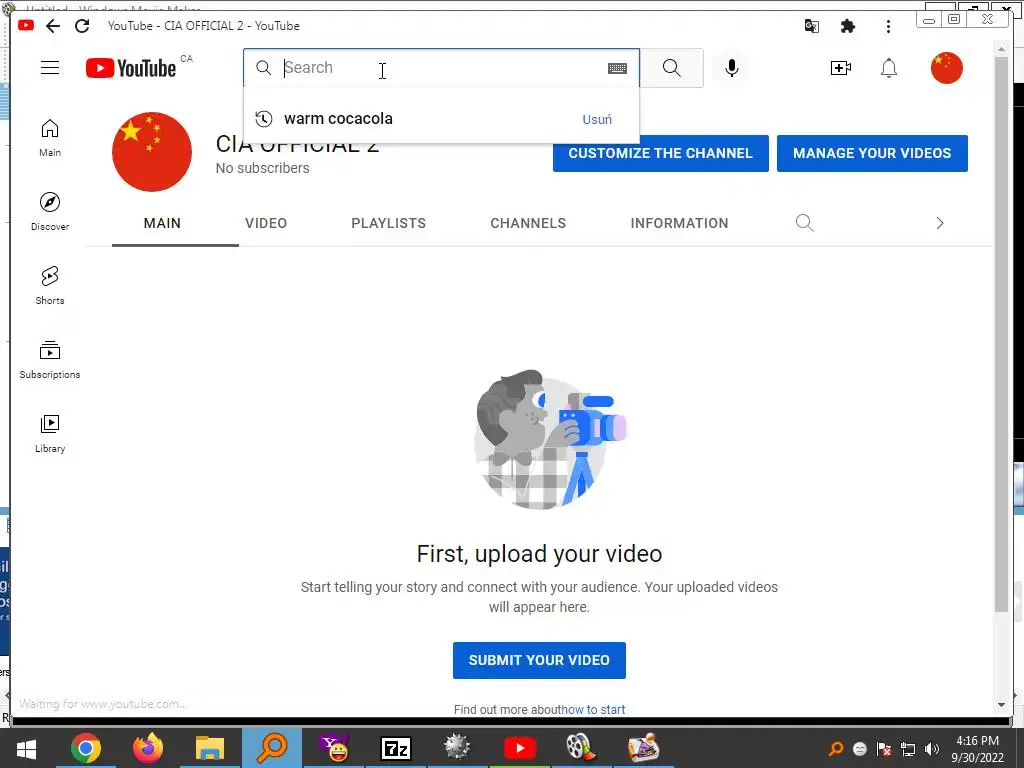This screenshot has width=1024, height=768.
Task: Switch to the PLAYLISTS tab
Action: (389, 223)
